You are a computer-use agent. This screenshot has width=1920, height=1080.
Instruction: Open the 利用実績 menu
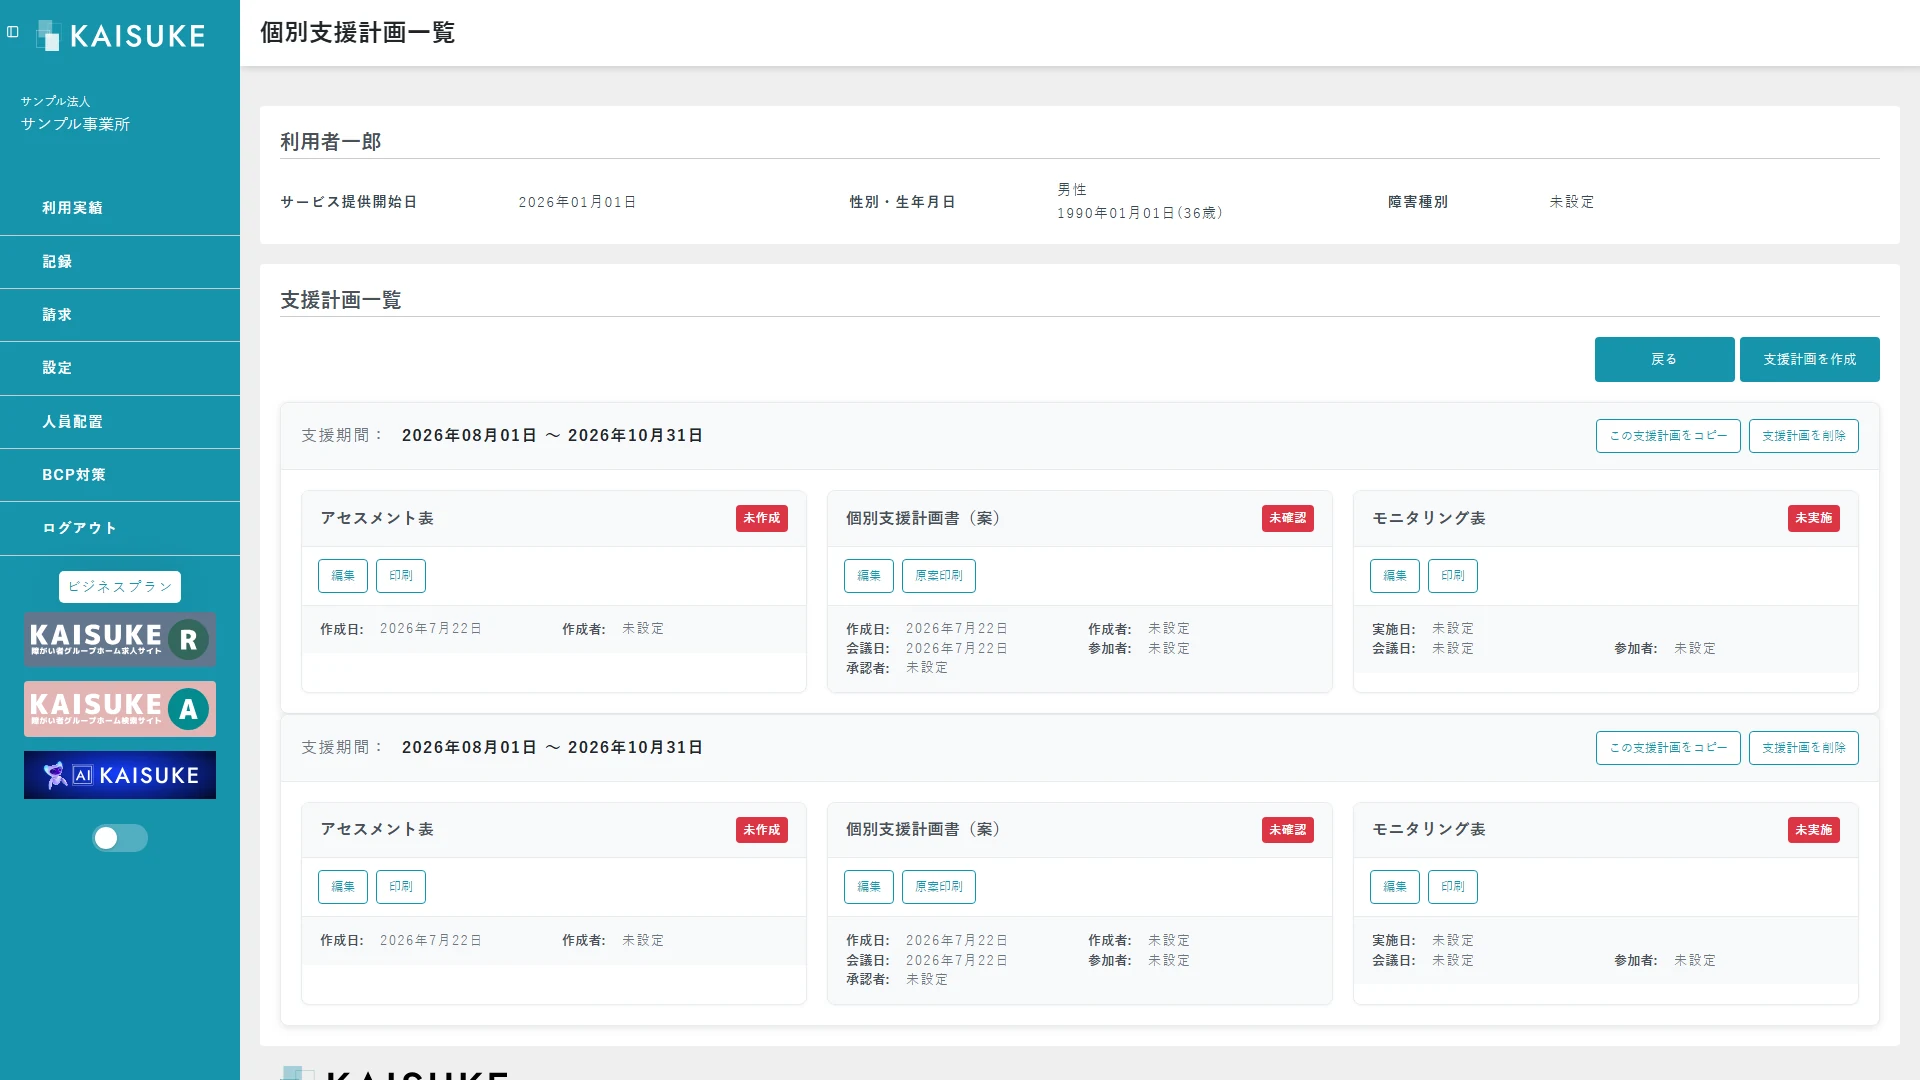120,208
